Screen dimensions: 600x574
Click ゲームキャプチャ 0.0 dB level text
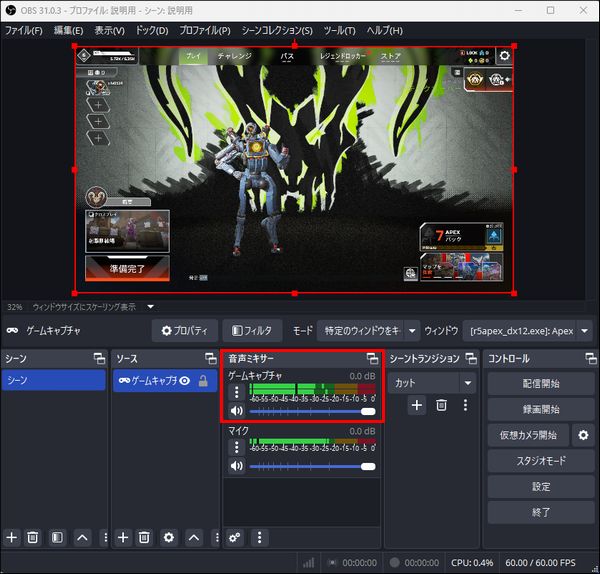[x=362, y=376]
